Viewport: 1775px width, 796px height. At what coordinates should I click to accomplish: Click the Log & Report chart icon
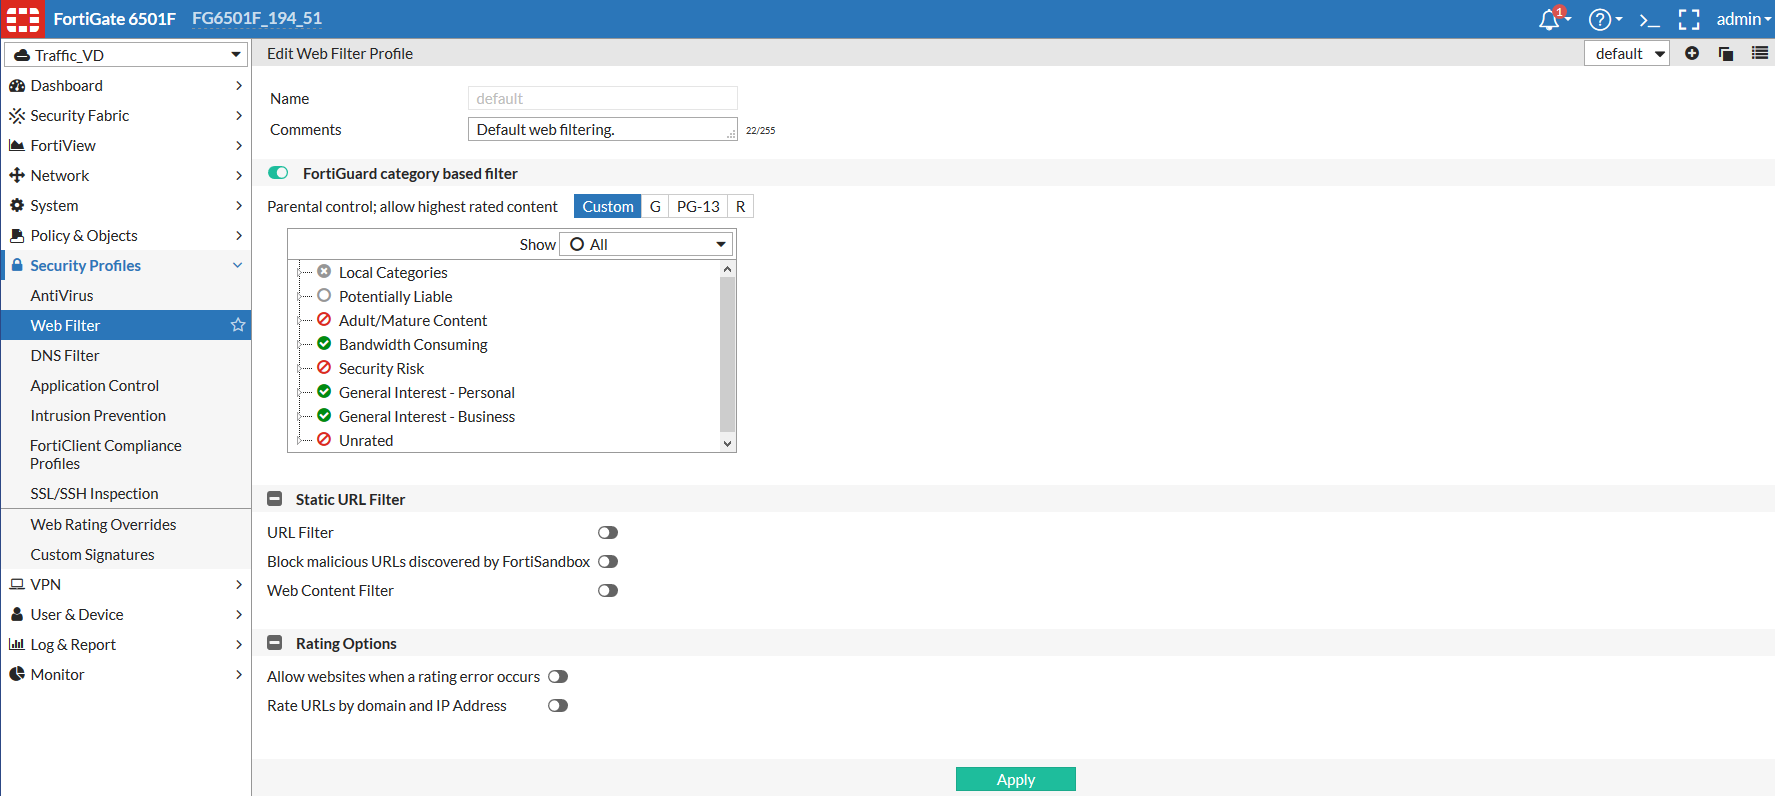(17, 645)
